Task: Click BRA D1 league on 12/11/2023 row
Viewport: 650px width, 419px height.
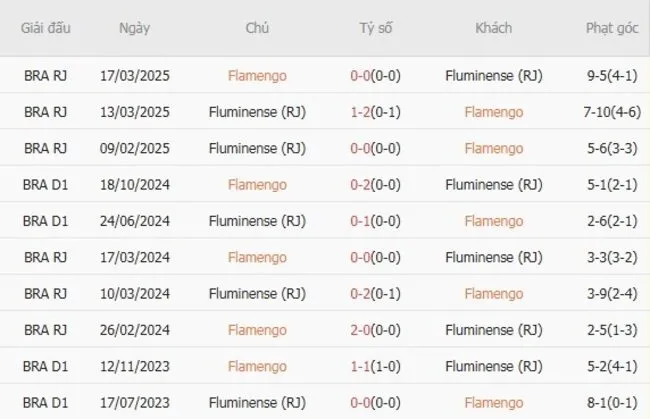Action: pyautogui.click(x=44, y=366)
